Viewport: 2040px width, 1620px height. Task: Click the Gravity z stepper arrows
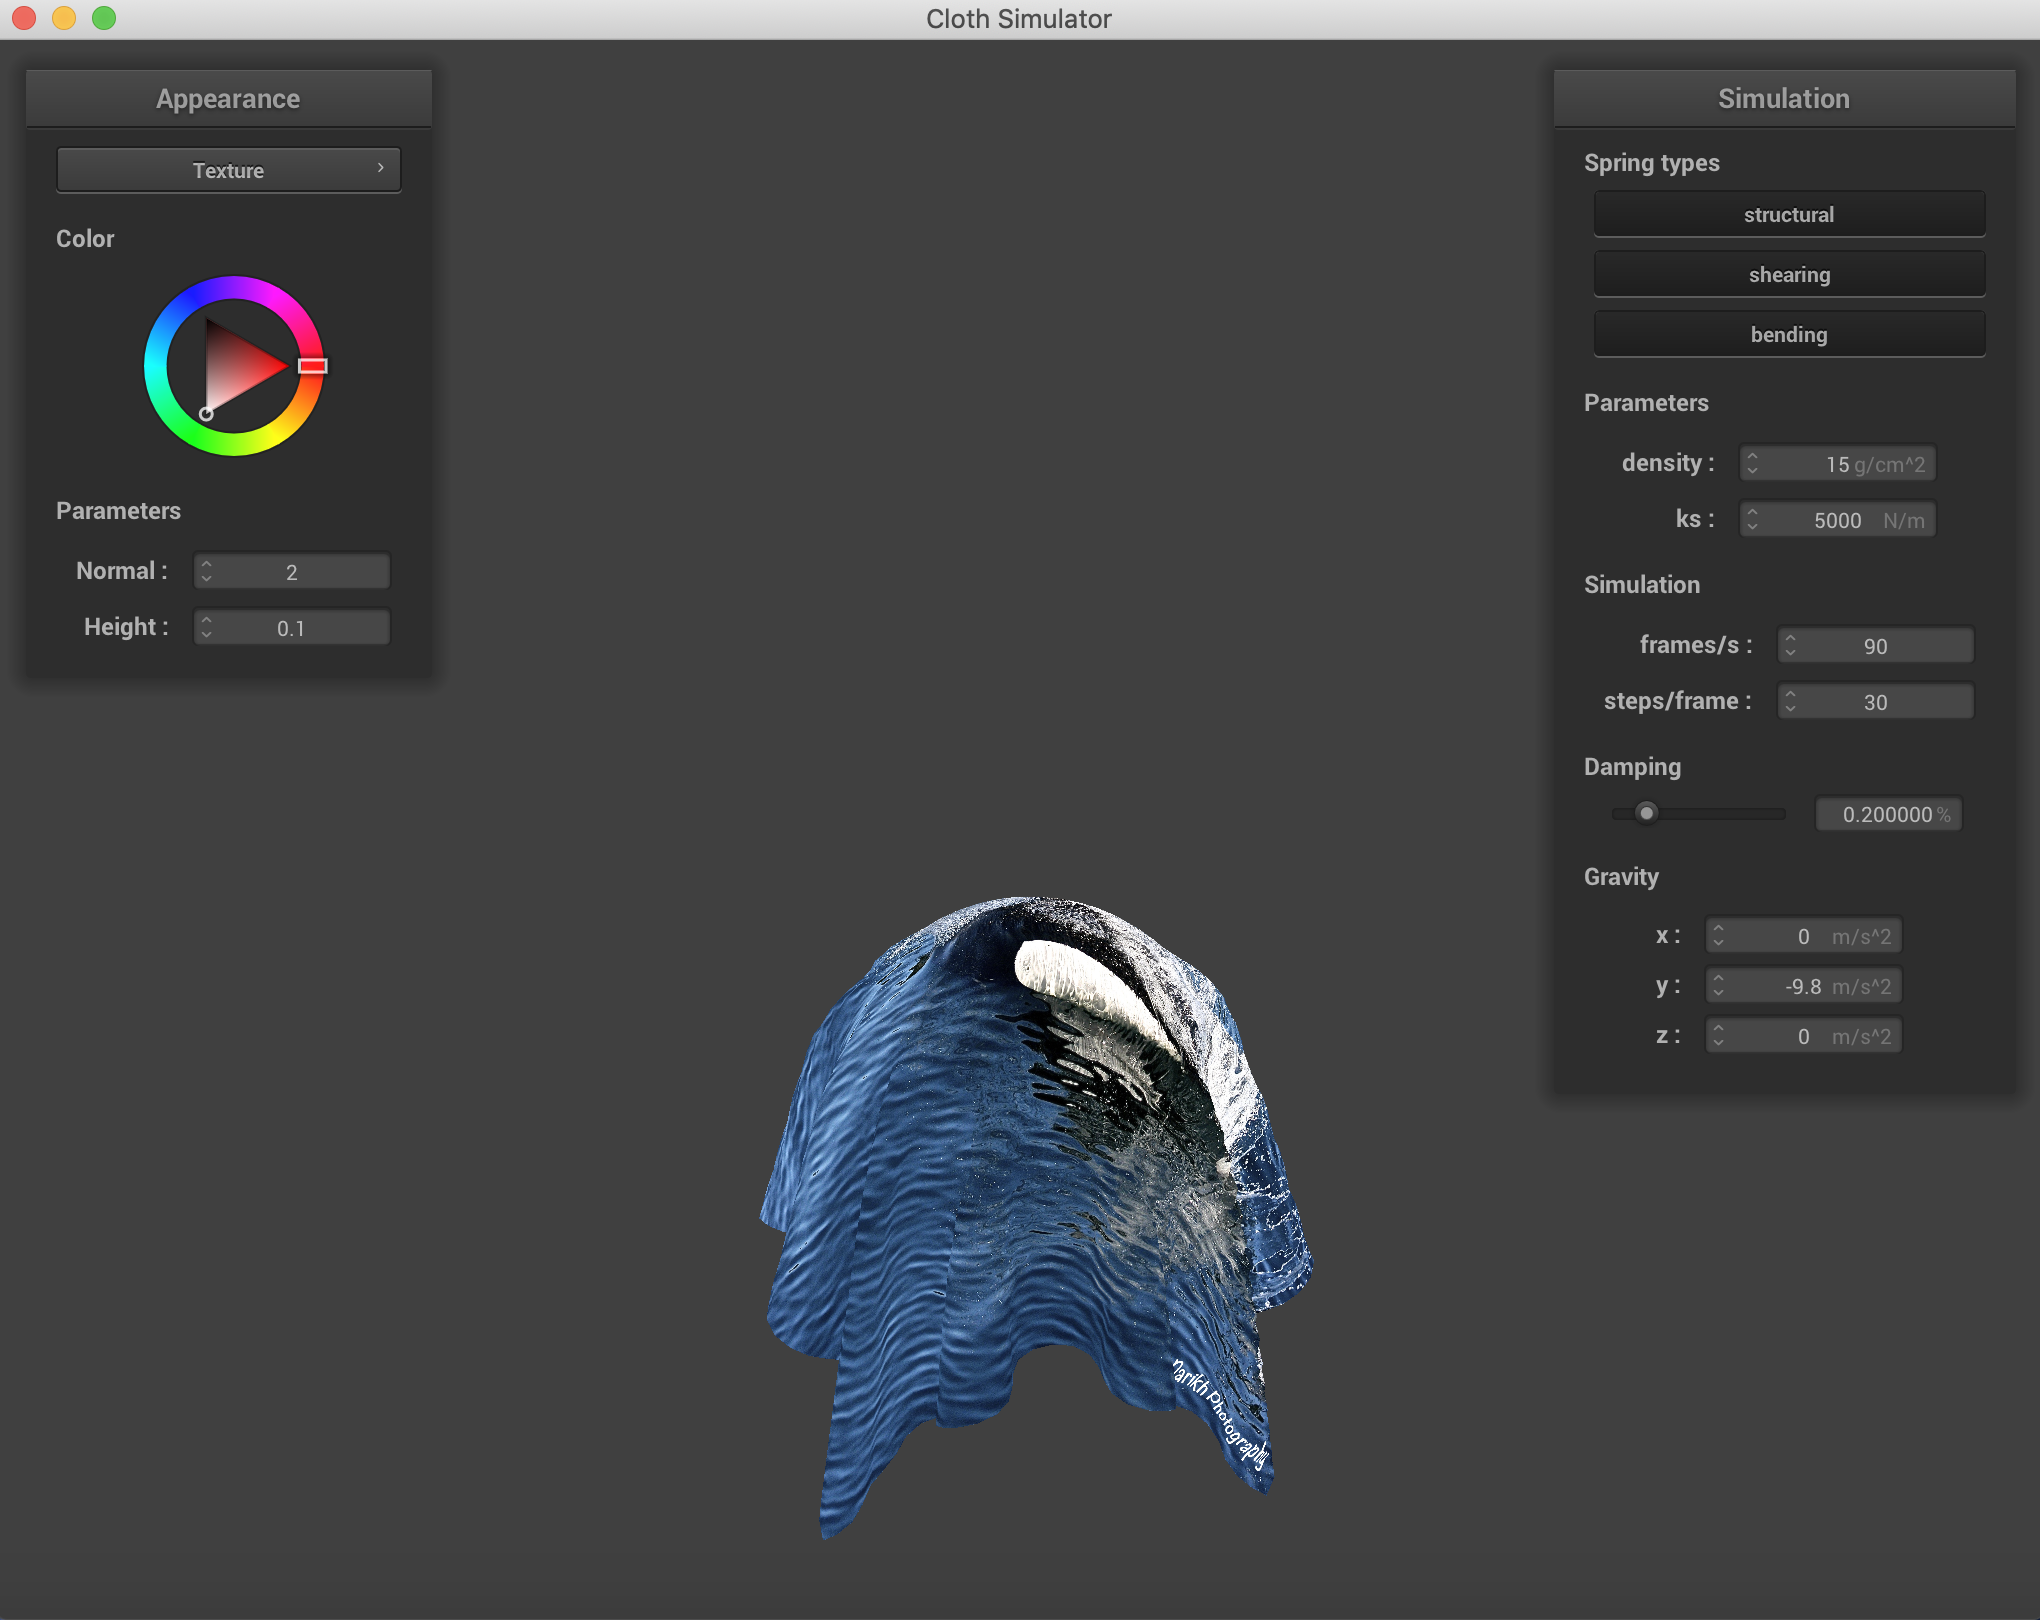pos(1718,1036)
